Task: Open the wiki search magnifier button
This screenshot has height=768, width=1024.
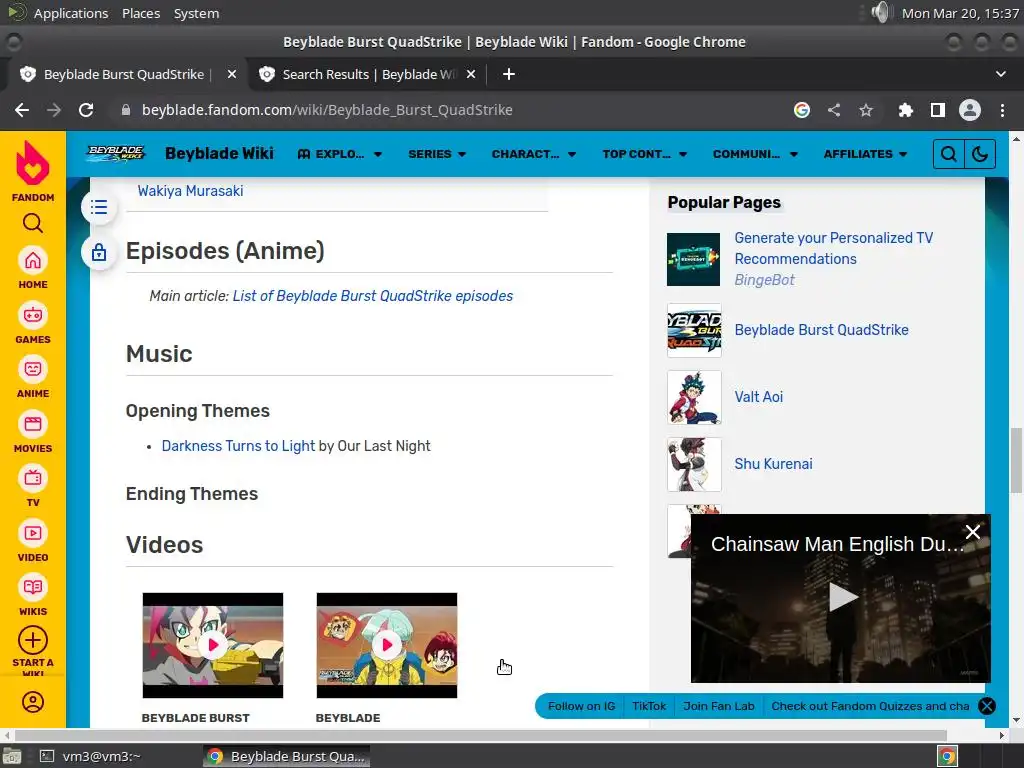Action: 949,154
